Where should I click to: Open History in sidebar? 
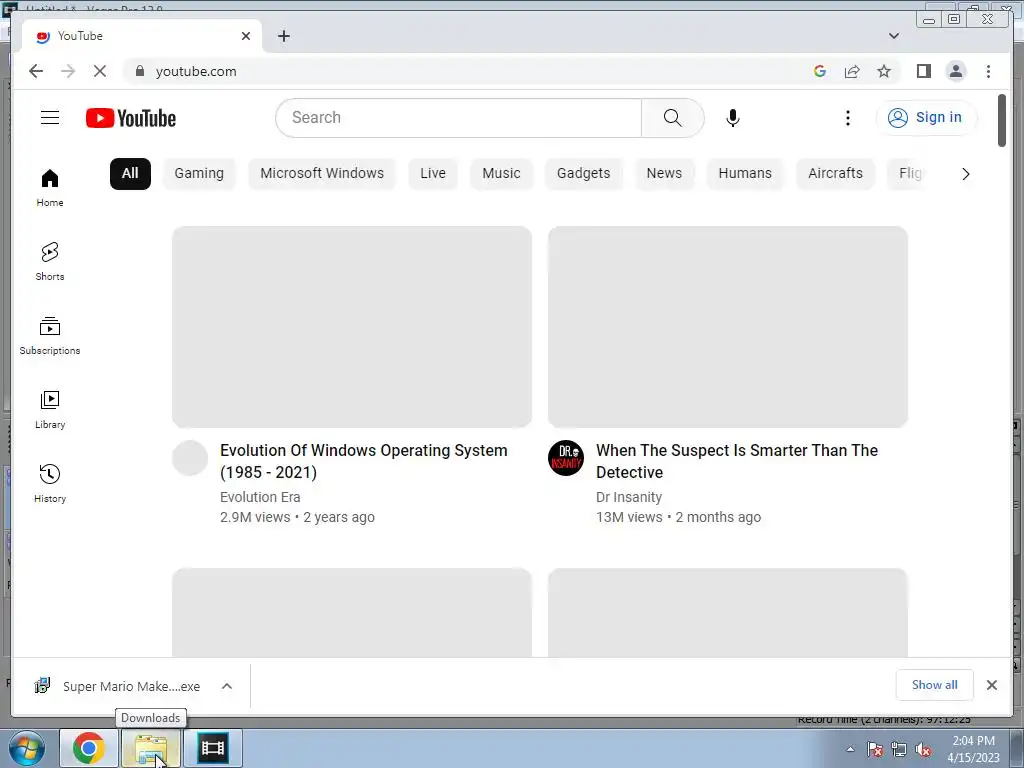tap(50, 483)
